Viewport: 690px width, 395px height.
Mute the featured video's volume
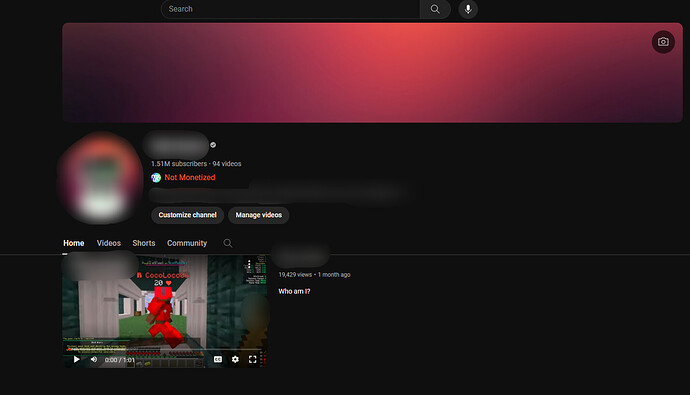(94, 359)
